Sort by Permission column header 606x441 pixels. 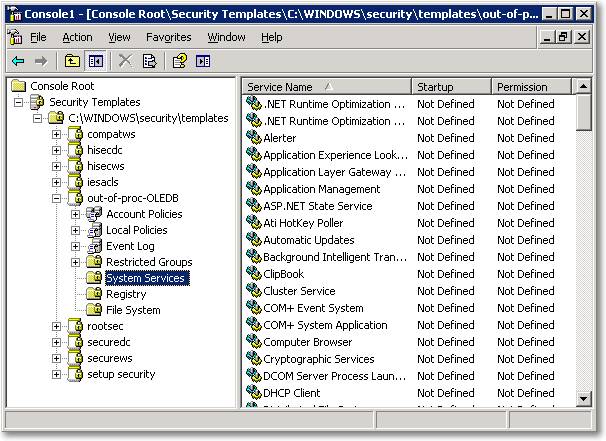pos(532,87)
